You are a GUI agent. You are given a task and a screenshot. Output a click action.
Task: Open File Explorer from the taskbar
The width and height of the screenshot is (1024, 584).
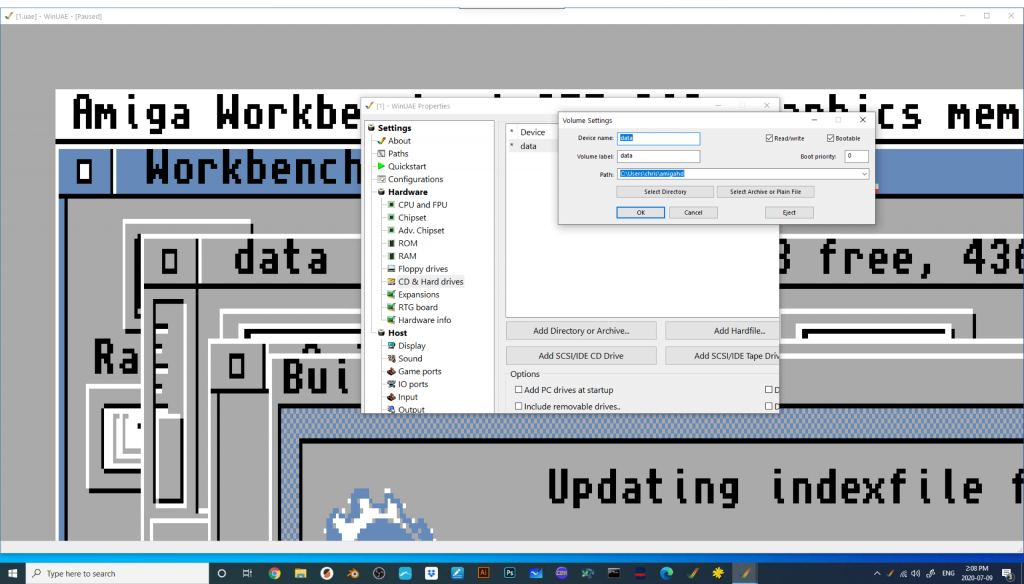pos(300,573)
